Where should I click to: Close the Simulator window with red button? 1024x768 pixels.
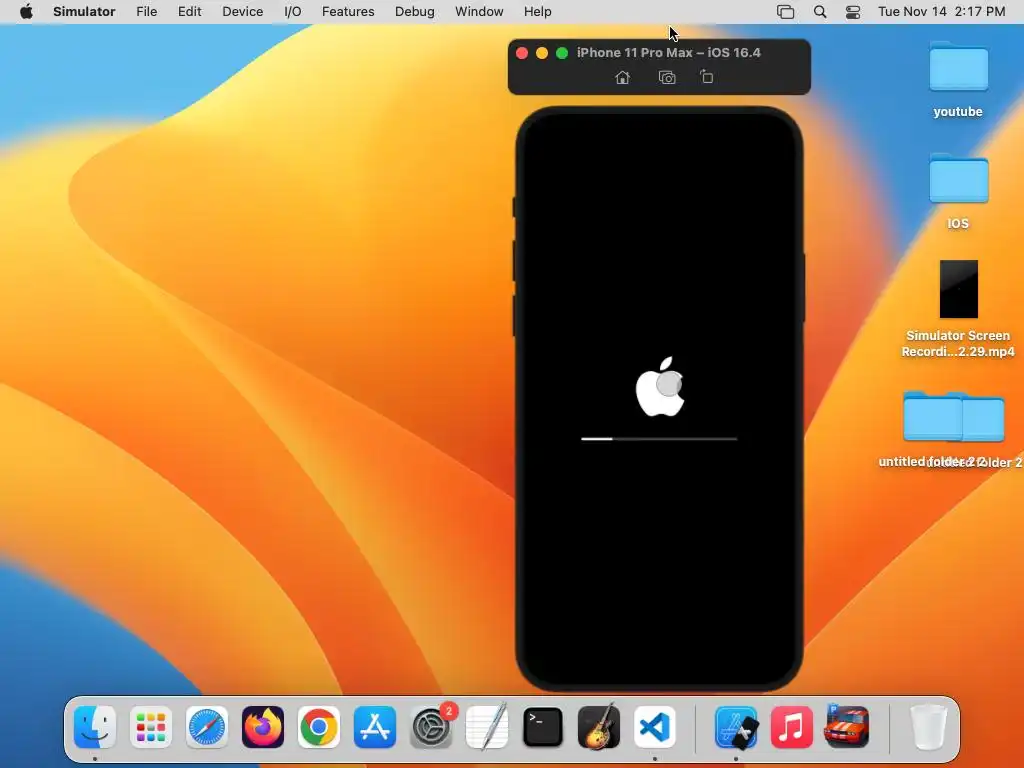[x=522, y=53]
